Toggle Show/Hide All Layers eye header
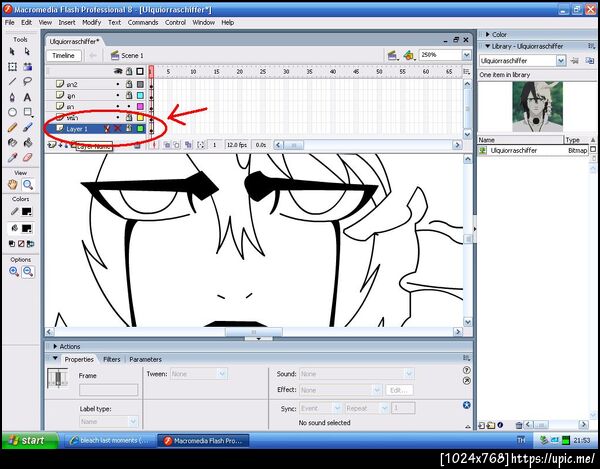The image size is (600, 469). pyautogui.click(x=118, y=71)
